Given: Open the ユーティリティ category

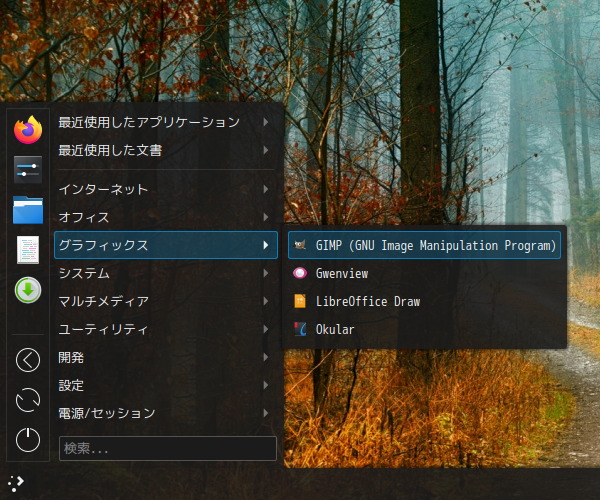Looking at the screenshot, I should (166, 329).
